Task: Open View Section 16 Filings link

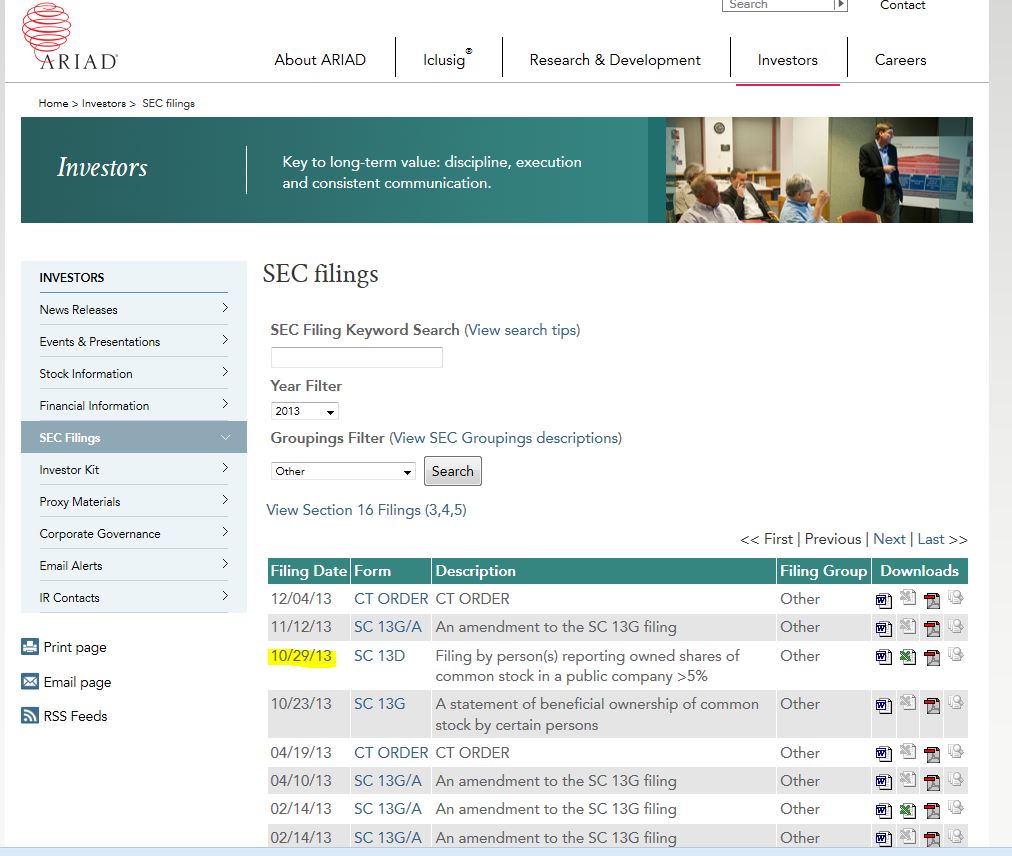Action: [366, 510]
